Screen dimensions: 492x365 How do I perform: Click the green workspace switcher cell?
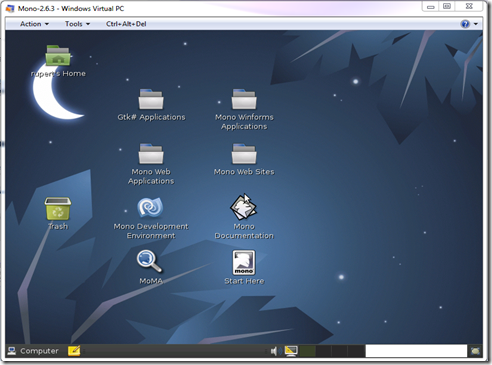point(307,351)
